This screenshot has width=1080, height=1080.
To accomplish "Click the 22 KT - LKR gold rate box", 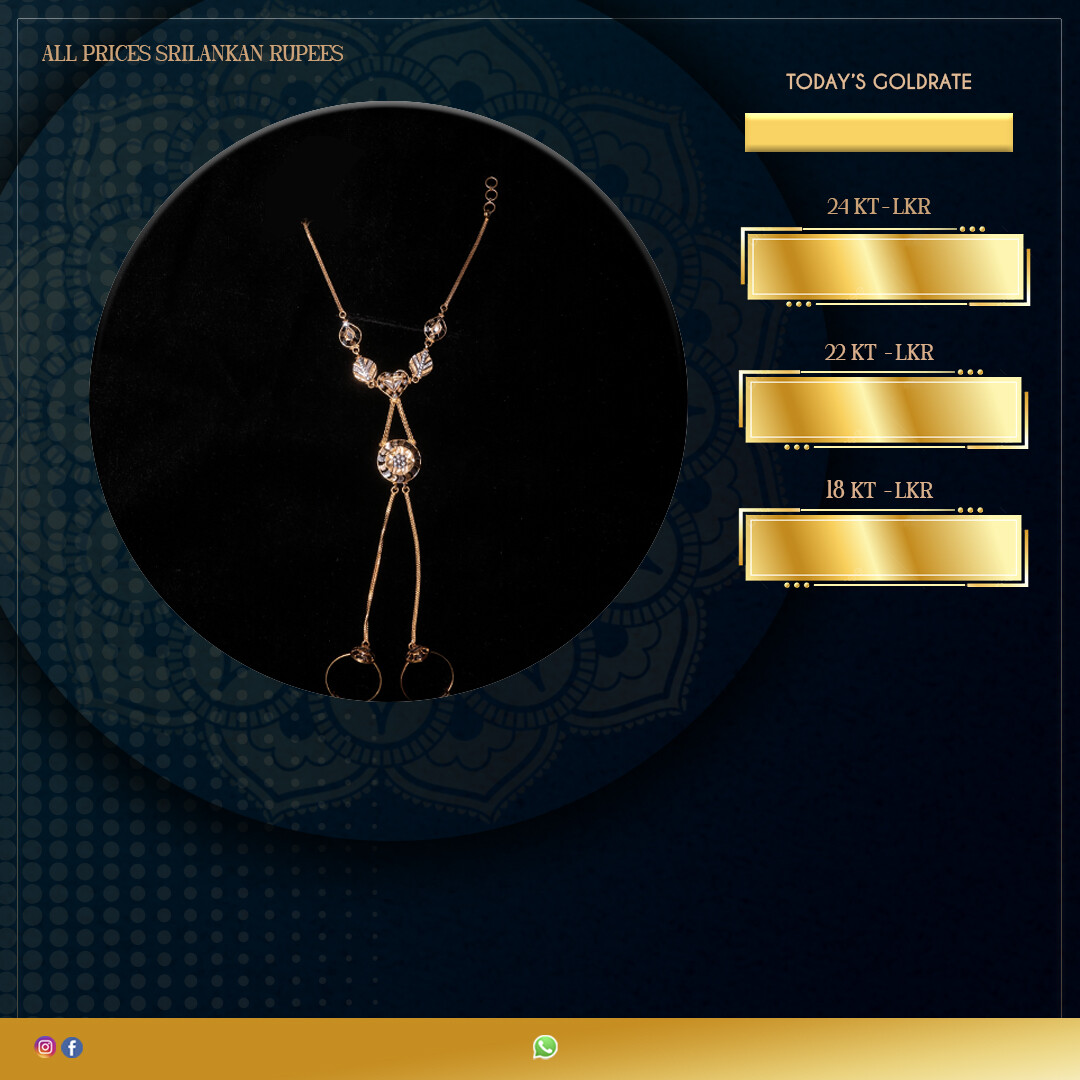I will (x=884, y=410).
